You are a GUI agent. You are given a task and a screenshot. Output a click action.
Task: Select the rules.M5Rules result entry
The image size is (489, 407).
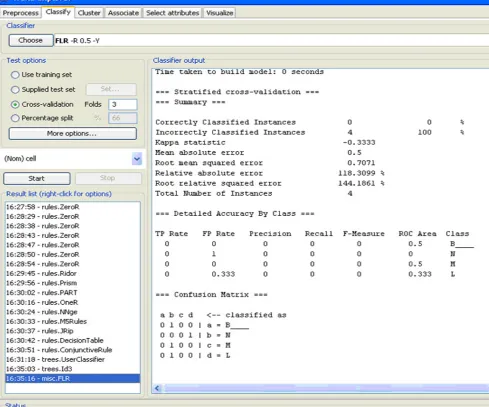73,321
